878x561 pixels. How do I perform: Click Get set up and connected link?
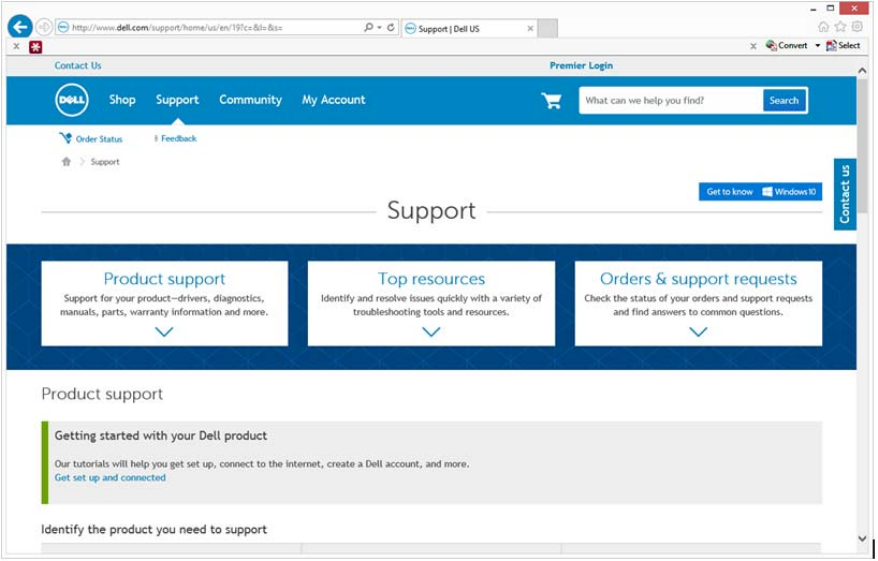[x=110, y=479]
